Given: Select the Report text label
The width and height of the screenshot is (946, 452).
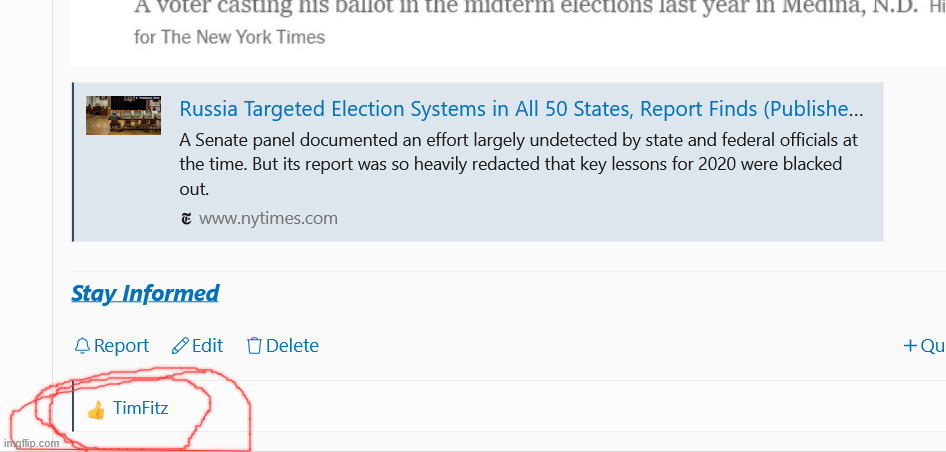Looking at the screenshot, I should click(121, 346).
